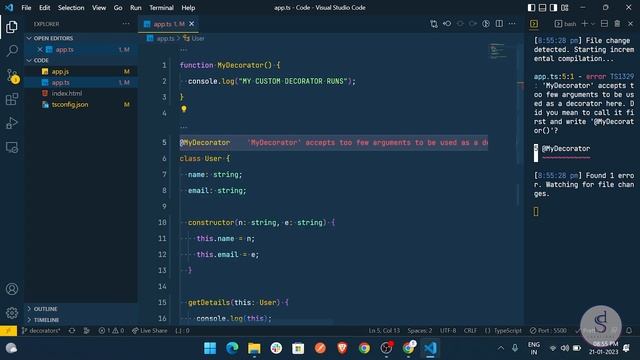Toggle primary side bar layout button
Image resolution: width=640 pixels, height=360 pixels.
(531, 8)
